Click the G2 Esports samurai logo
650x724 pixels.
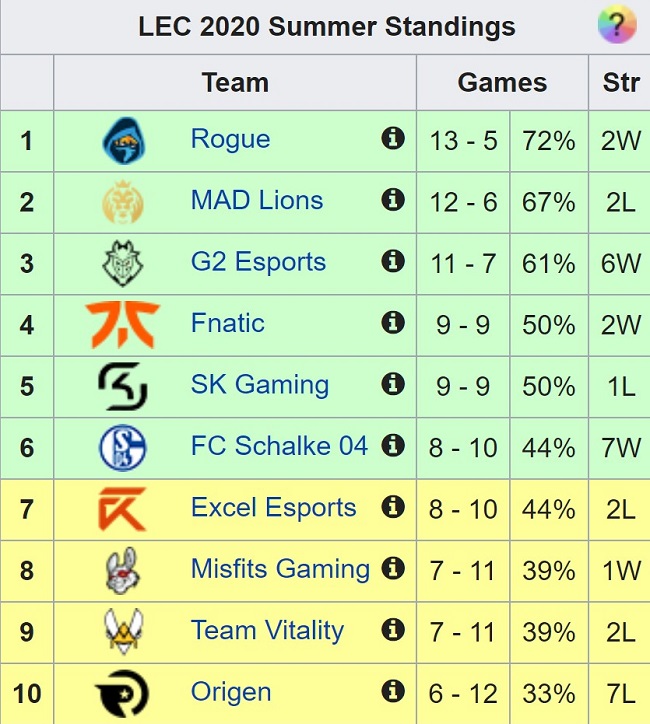pyautogui.click(x=123, y=264)
